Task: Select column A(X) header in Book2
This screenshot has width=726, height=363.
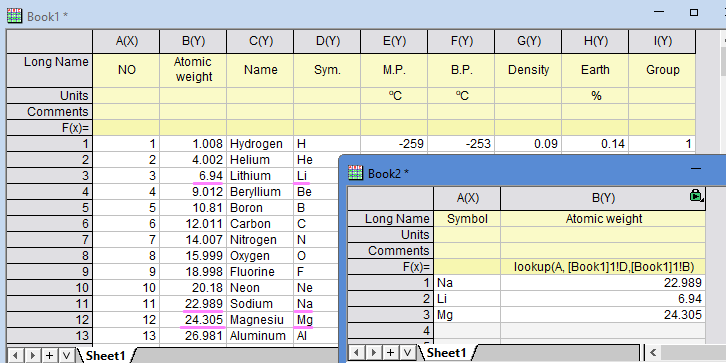Action: click(467, 199)
